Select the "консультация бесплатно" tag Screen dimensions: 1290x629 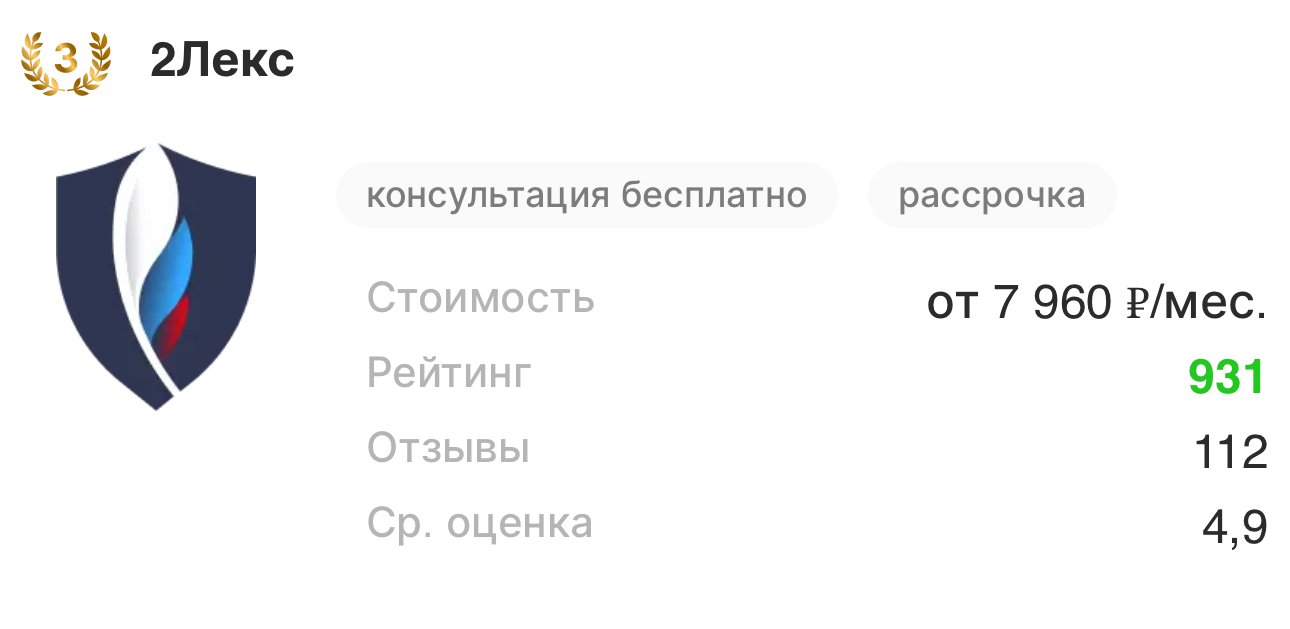pyautogui.click(x=586, y=195)
